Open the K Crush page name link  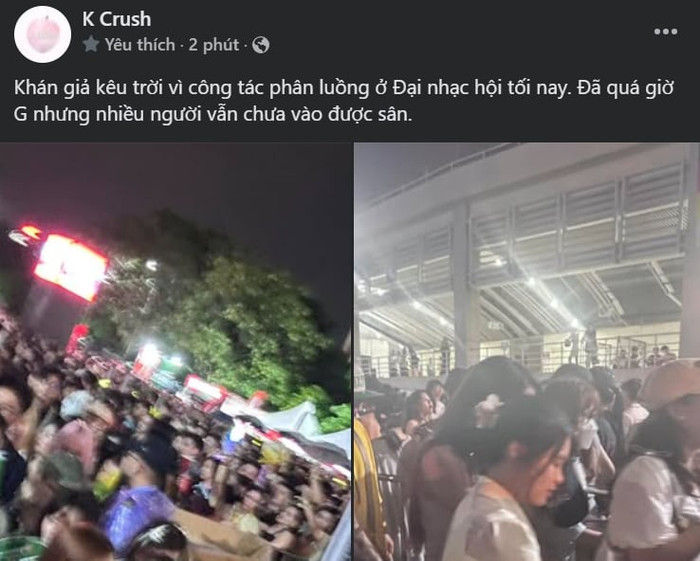pyautogui.click(x=117, y=19)
